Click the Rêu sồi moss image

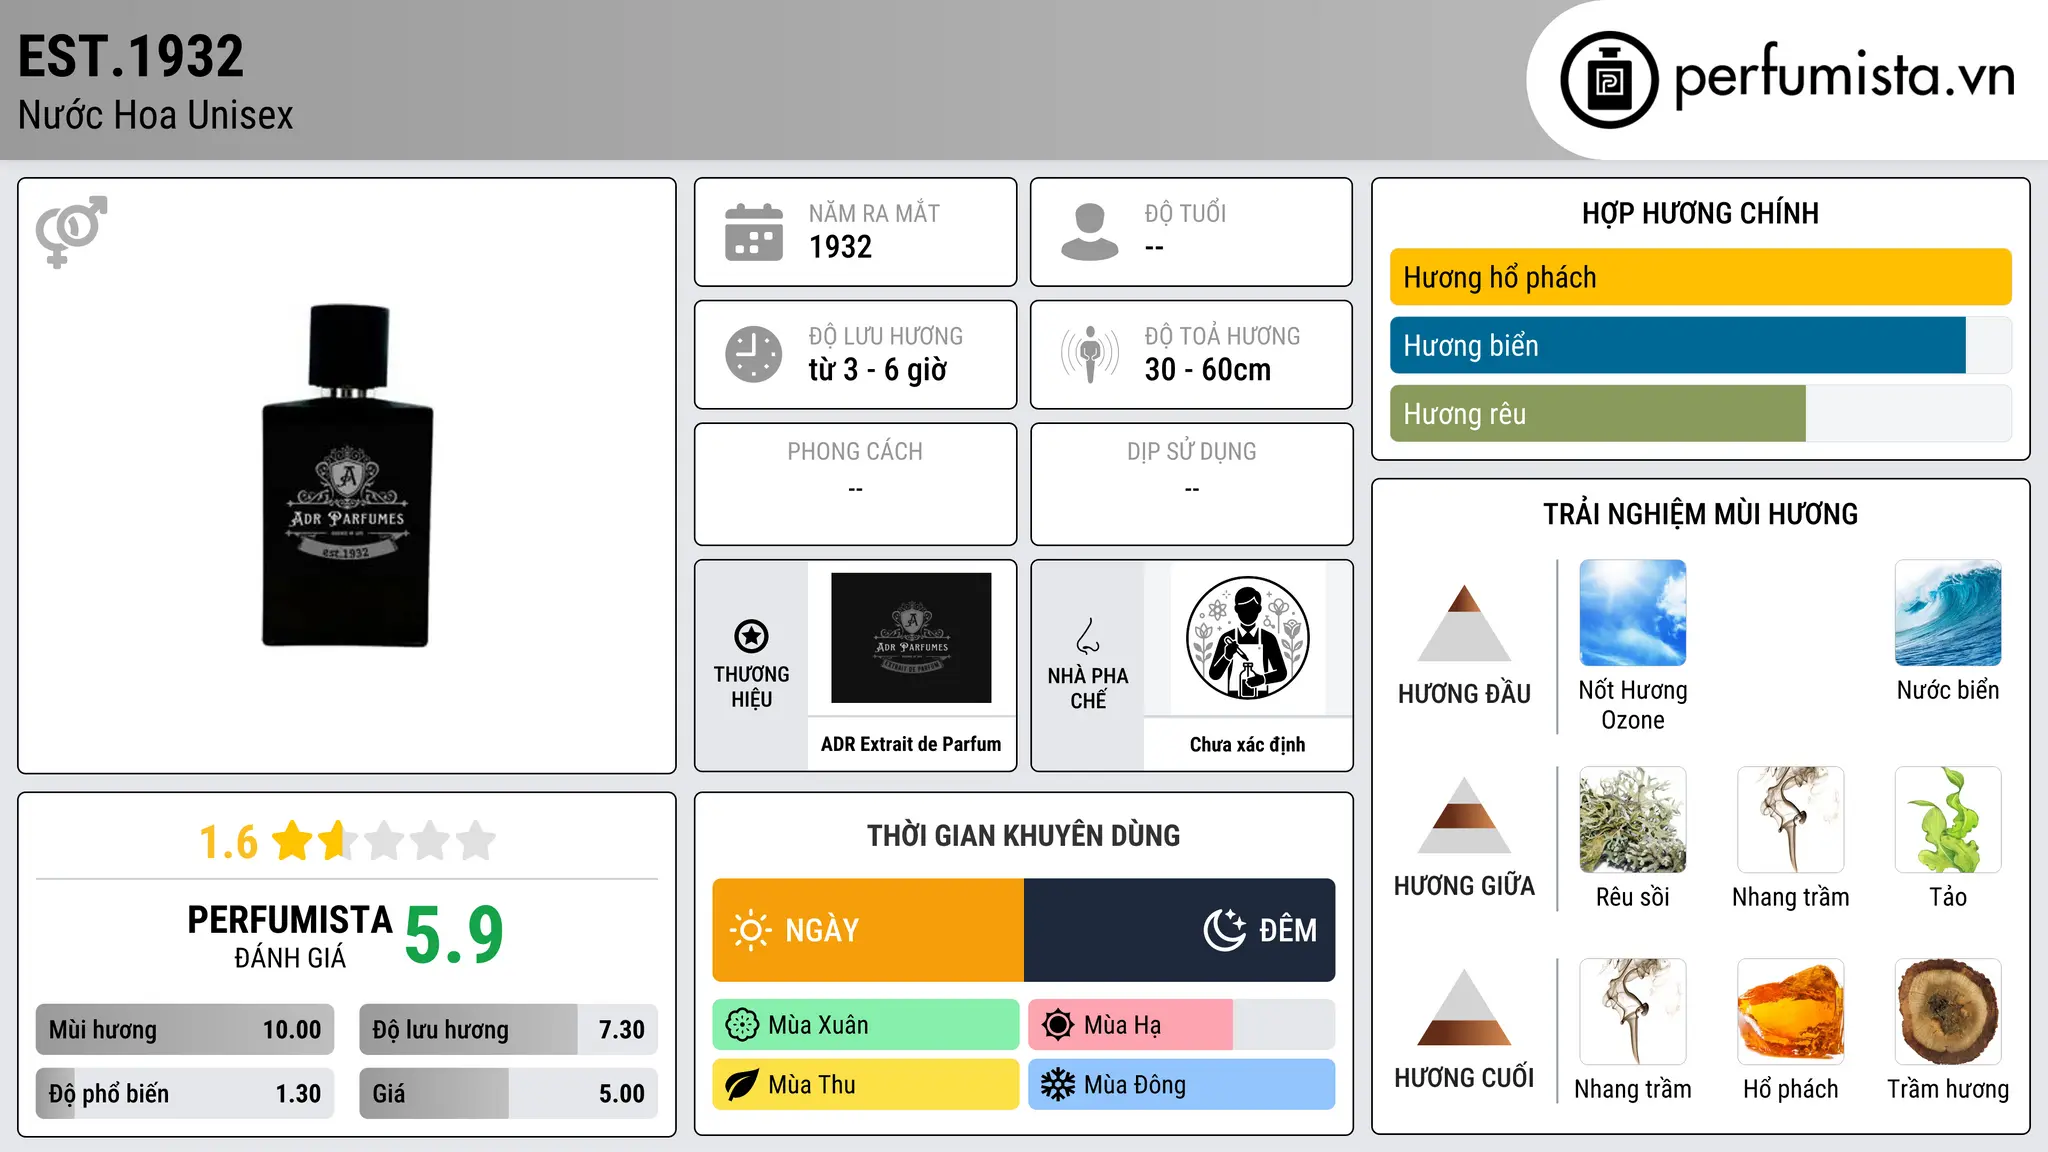(1633, 820)
